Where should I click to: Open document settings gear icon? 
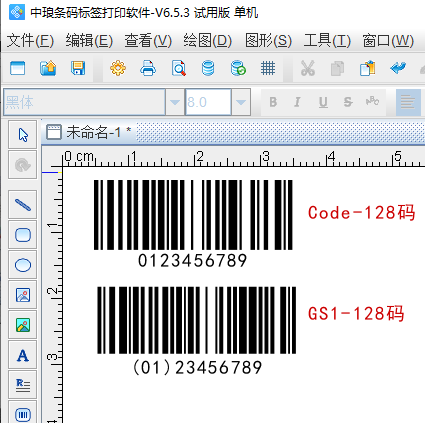click(118, 68)
